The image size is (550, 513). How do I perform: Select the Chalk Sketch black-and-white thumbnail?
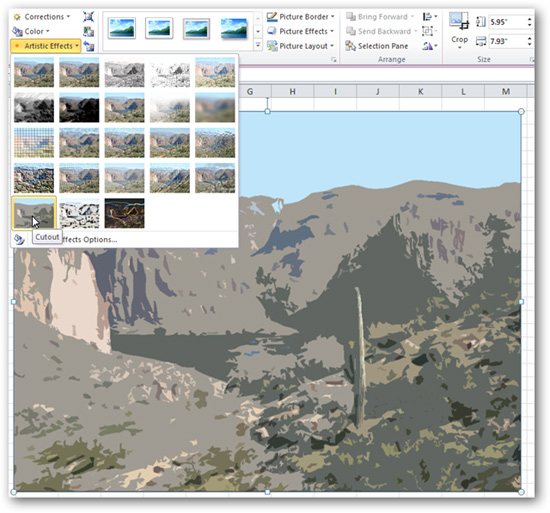pos(34,108)
